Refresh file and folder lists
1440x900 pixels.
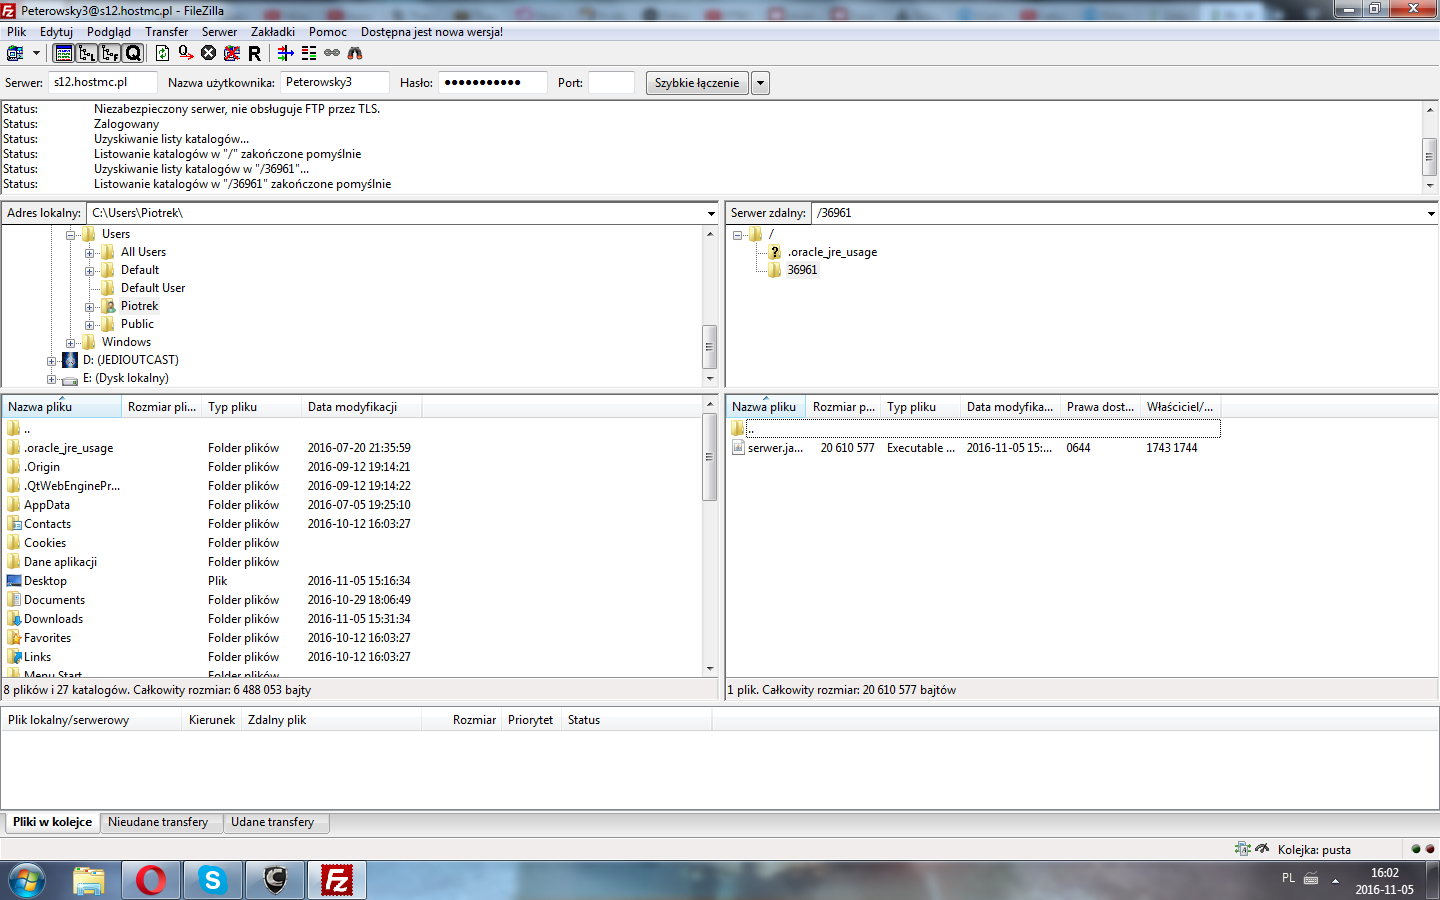[x=162, y=53]
